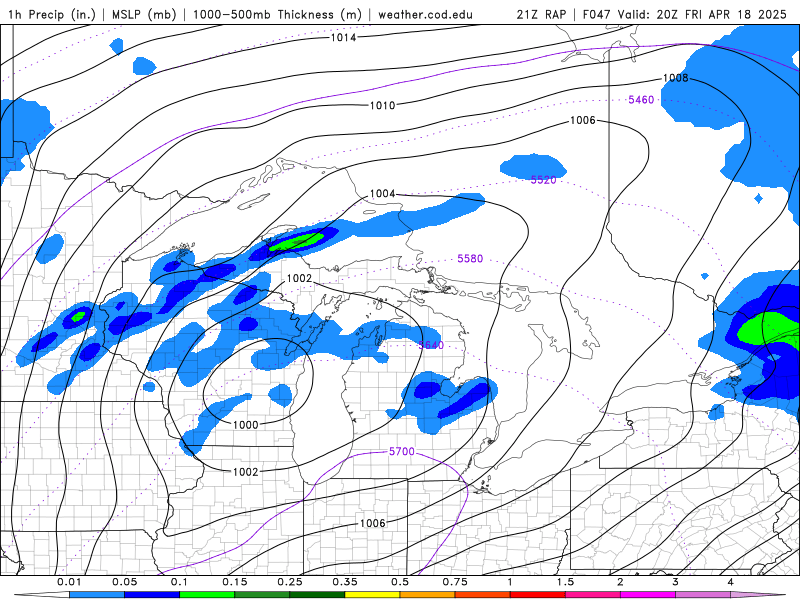The width and height of the screenshot is (800, 600).
Task: Select the 1000 isobar label at low center
Action: click(x=245, y=425)
